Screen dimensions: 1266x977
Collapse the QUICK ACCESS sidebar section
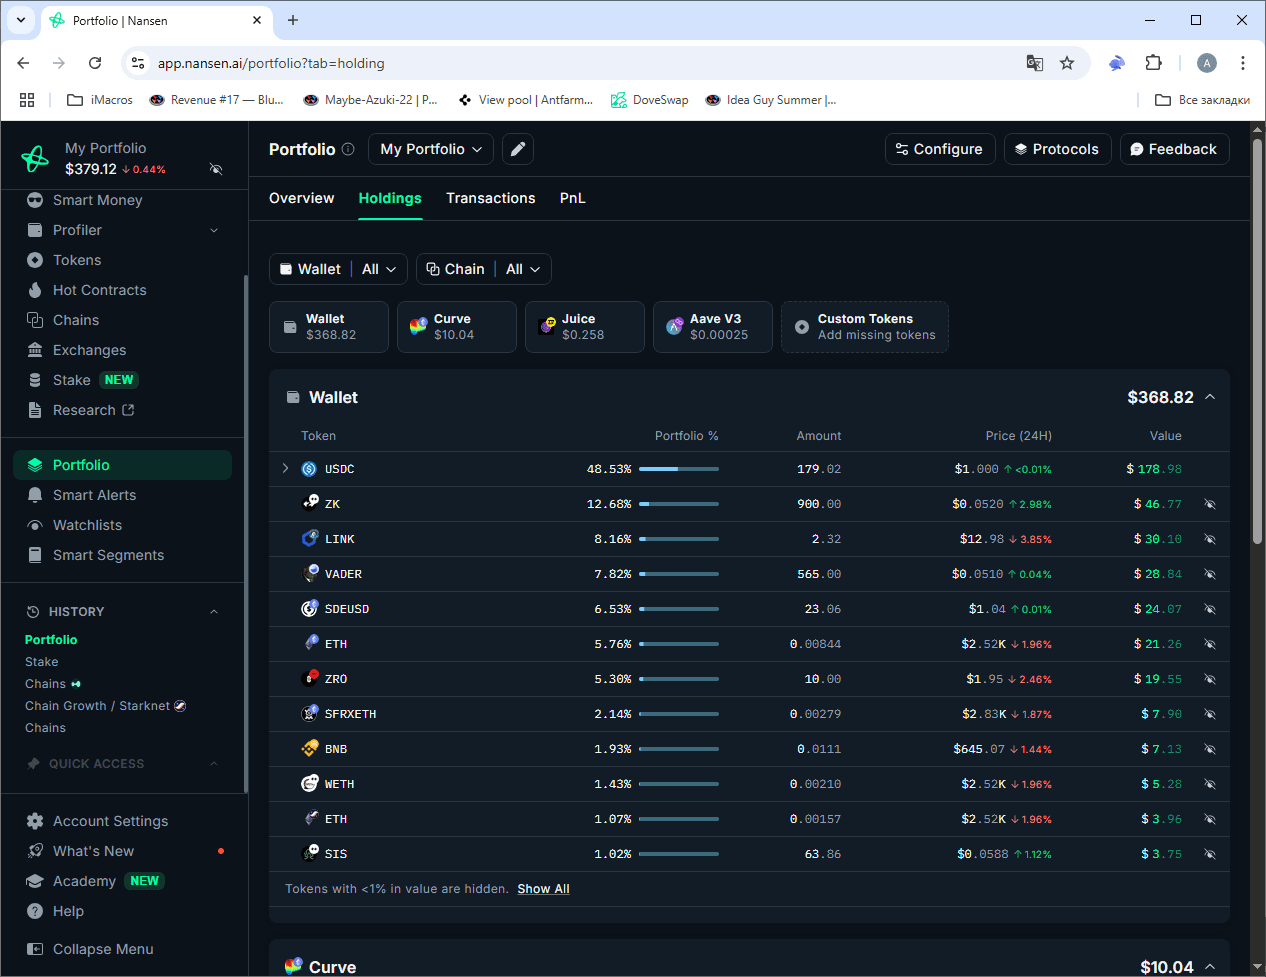[214, 764]
